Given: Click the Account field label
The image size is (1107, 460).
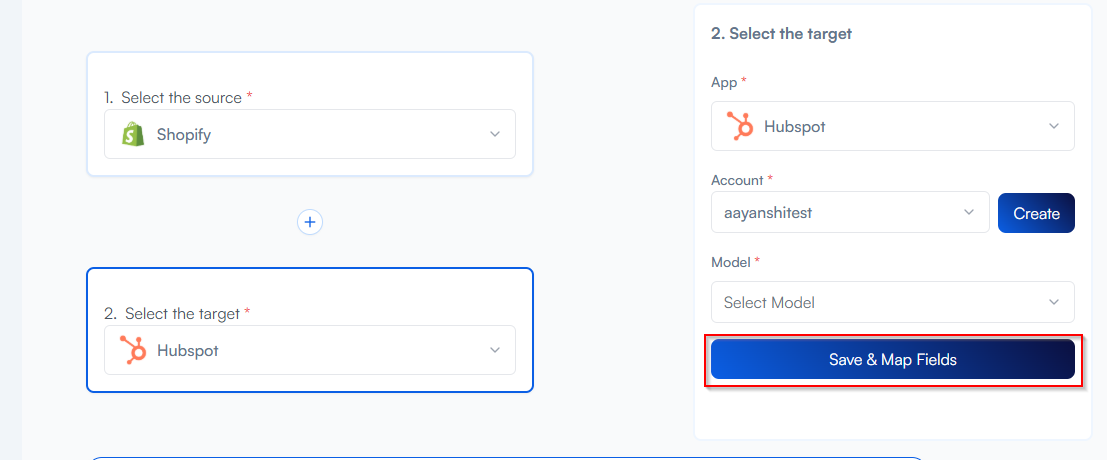Looking at the screenshot, I should tap(737, 180).
